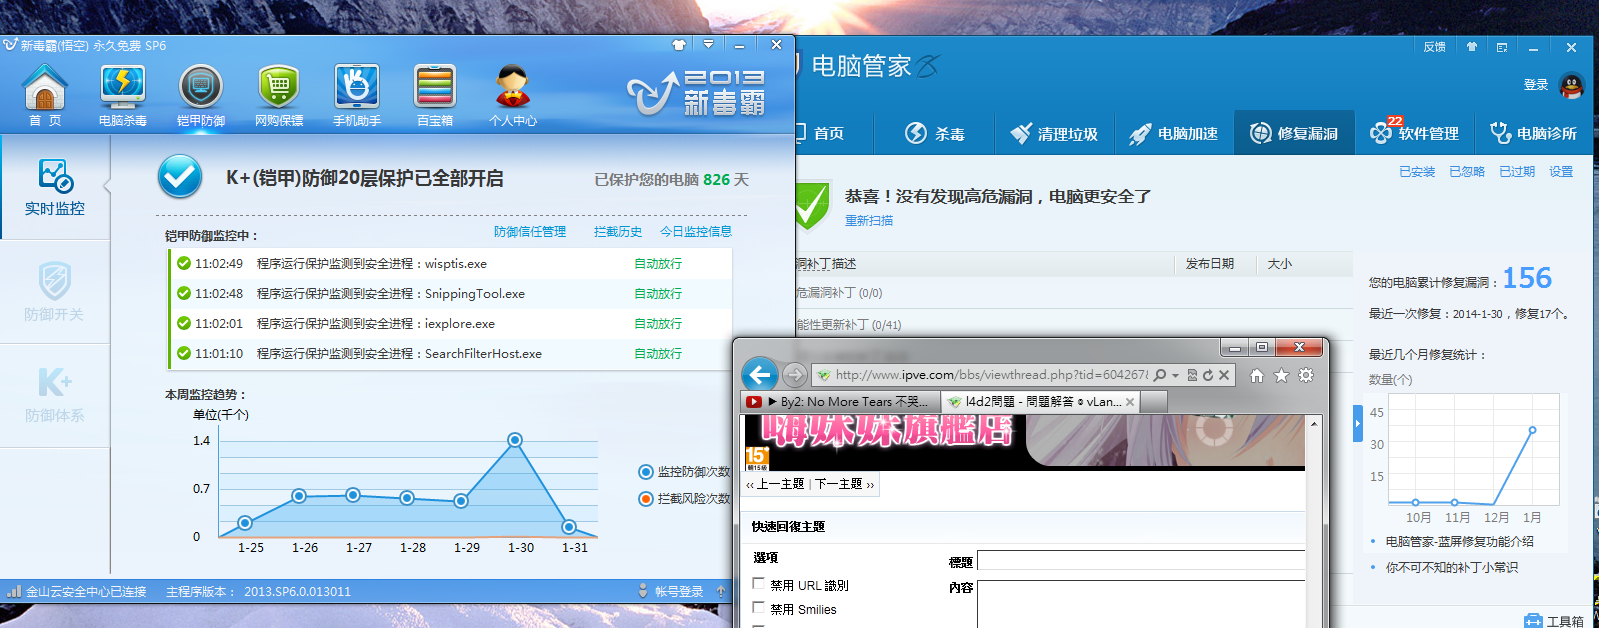Click 自动放行 for iexplore.exe row
This screenshot has height=628, width=1599.
pyautogui.click(x=658, y=324)
